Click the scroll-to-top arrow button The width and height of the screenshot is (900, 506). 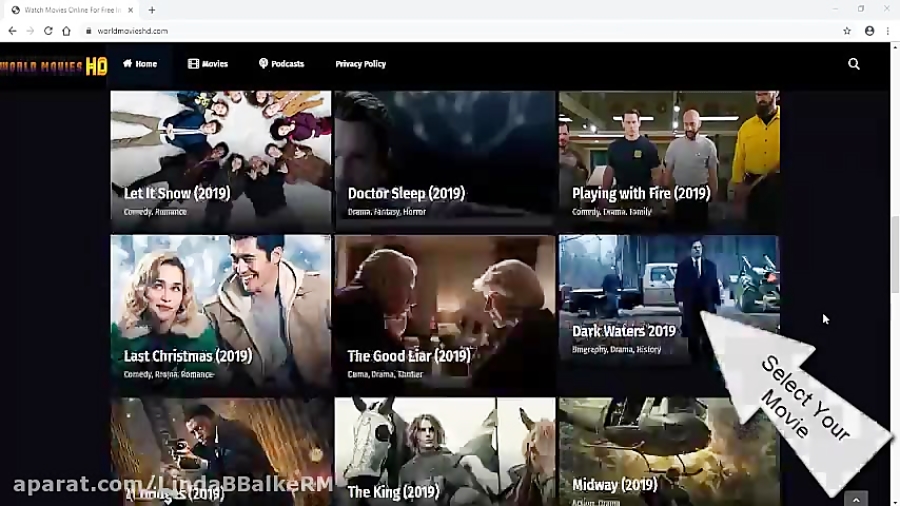tap(856, 499)
